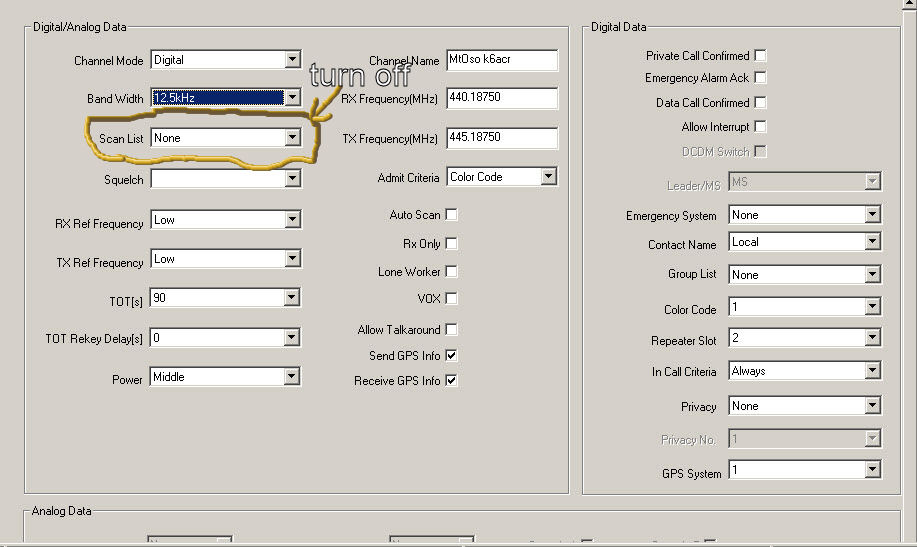Screen dimensions: 917x547
Task: Enable the Lone Worker checkbox
Action: 451,271
